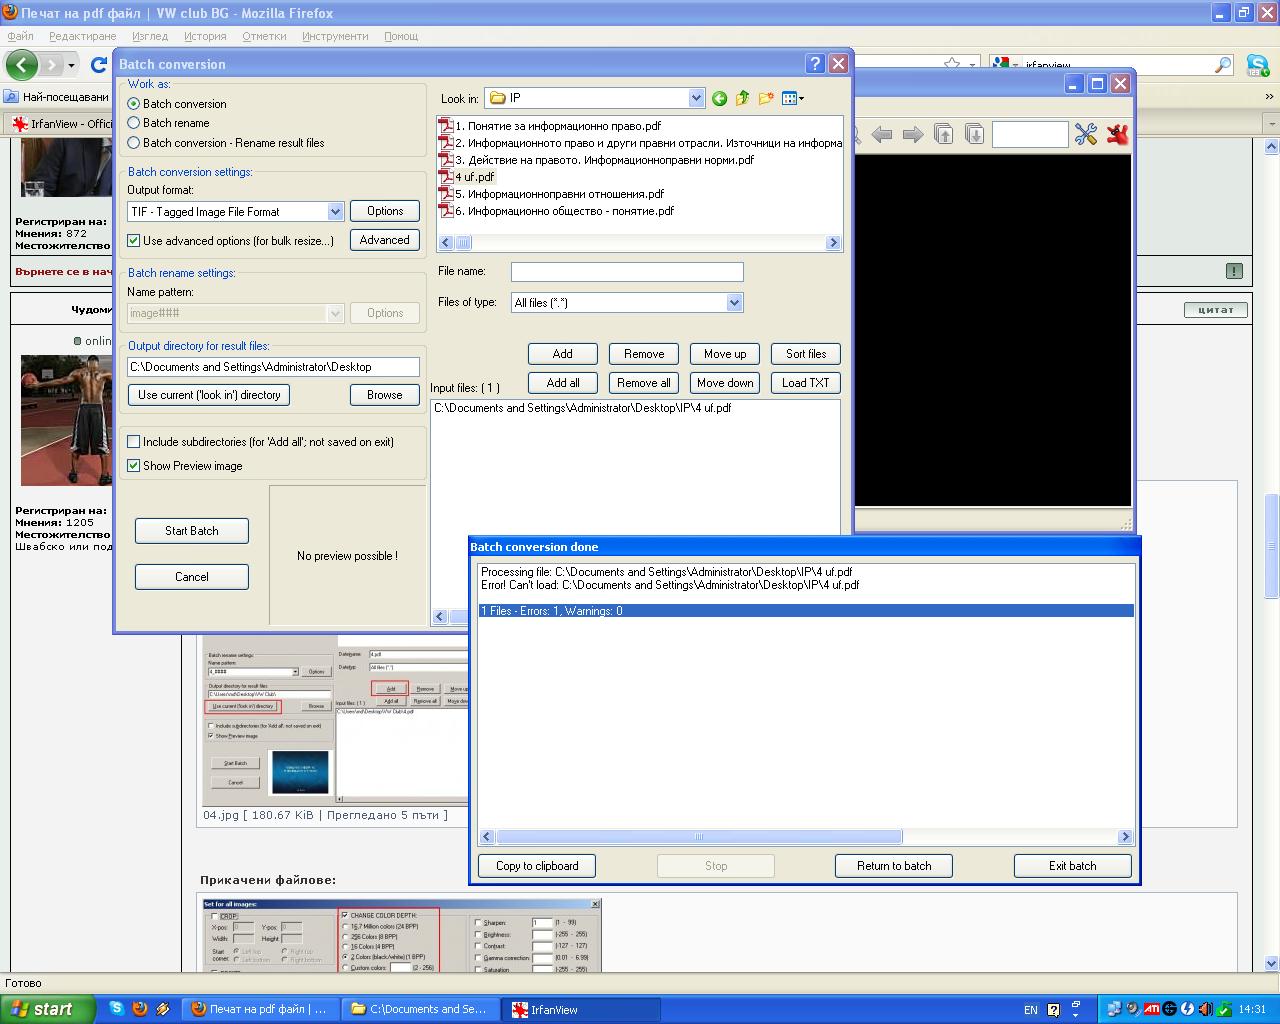Image resolution: width=1280 pixels, height=1024 pixels.
Task: Click Copy to clipboard button
Action: (537, 866)
